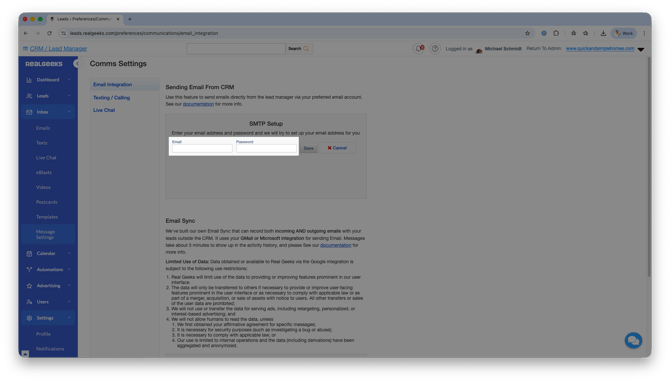This screenshot has height=382, width=670.
Task: Click the Real Geeks logo
Action: 44,64
